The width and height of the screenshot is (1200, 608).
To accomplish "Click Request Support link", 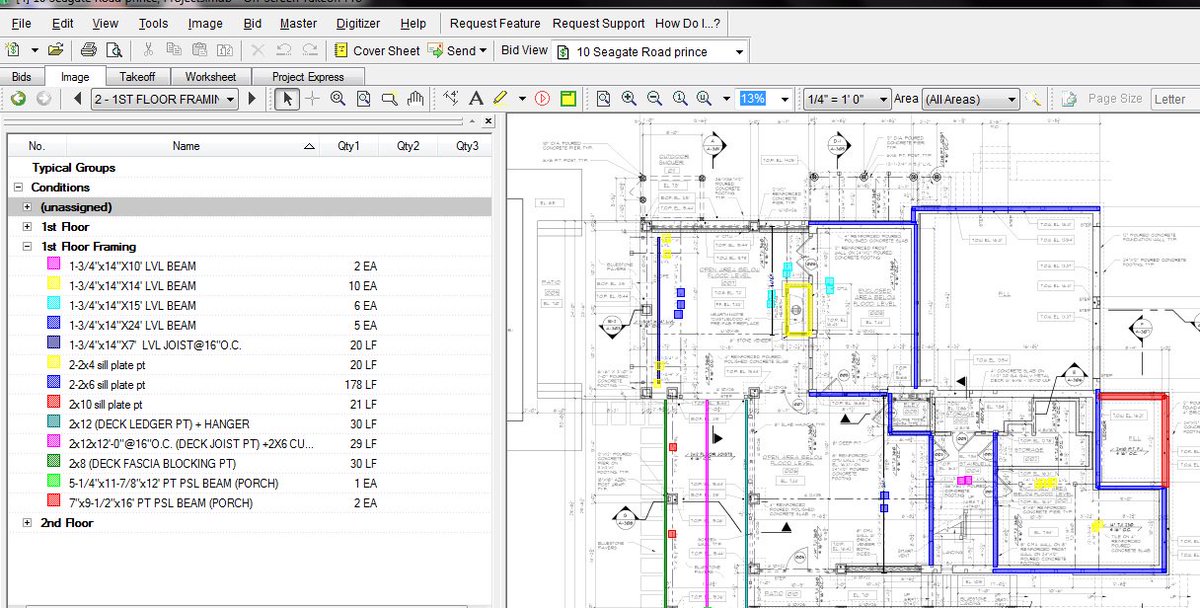I will pyautogui.click(x=598, y=23).
